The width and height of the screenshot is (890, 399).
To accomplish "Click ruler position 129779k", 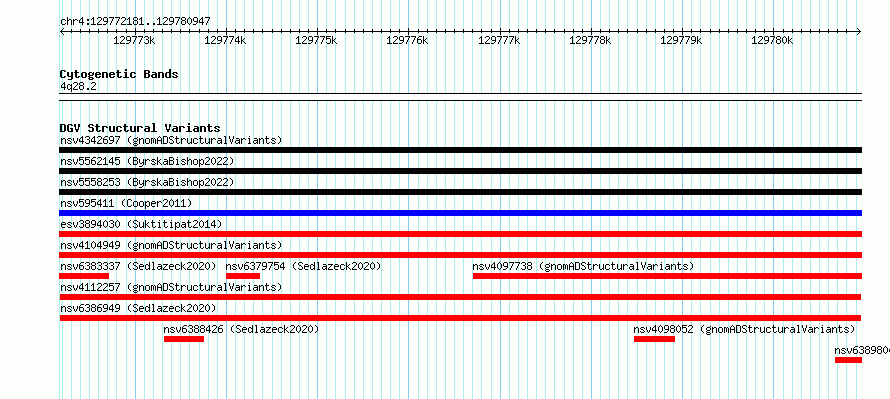I will click(x=681, y=41).
